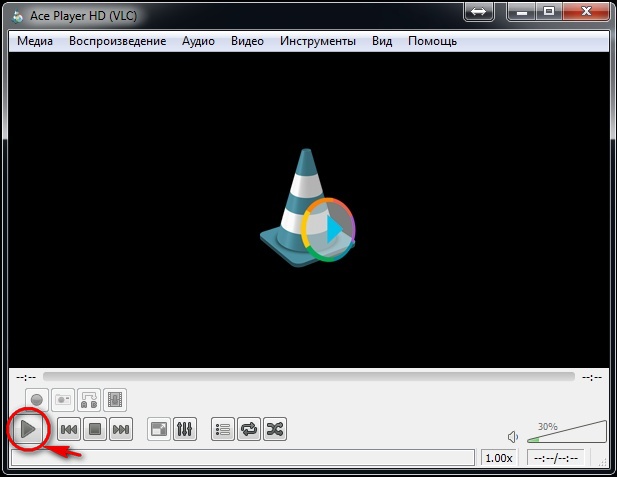Maximize the Ace Player window
The image size is (617, 477).
[x=549, y=12]
